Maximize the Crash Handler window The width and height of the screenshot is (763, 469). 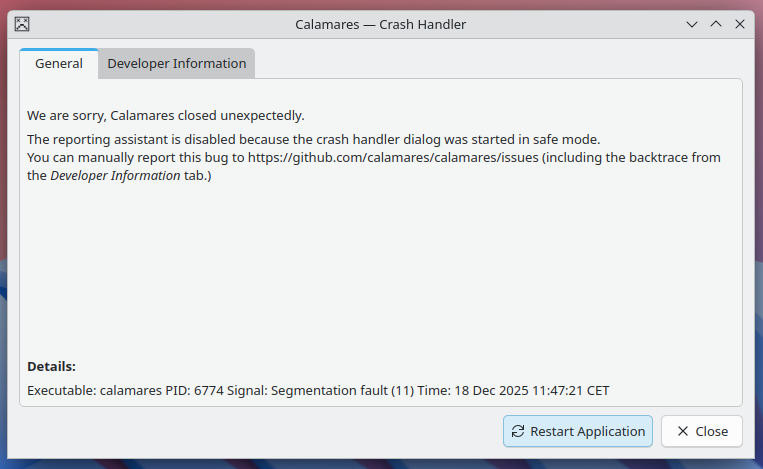coord(716,24)
